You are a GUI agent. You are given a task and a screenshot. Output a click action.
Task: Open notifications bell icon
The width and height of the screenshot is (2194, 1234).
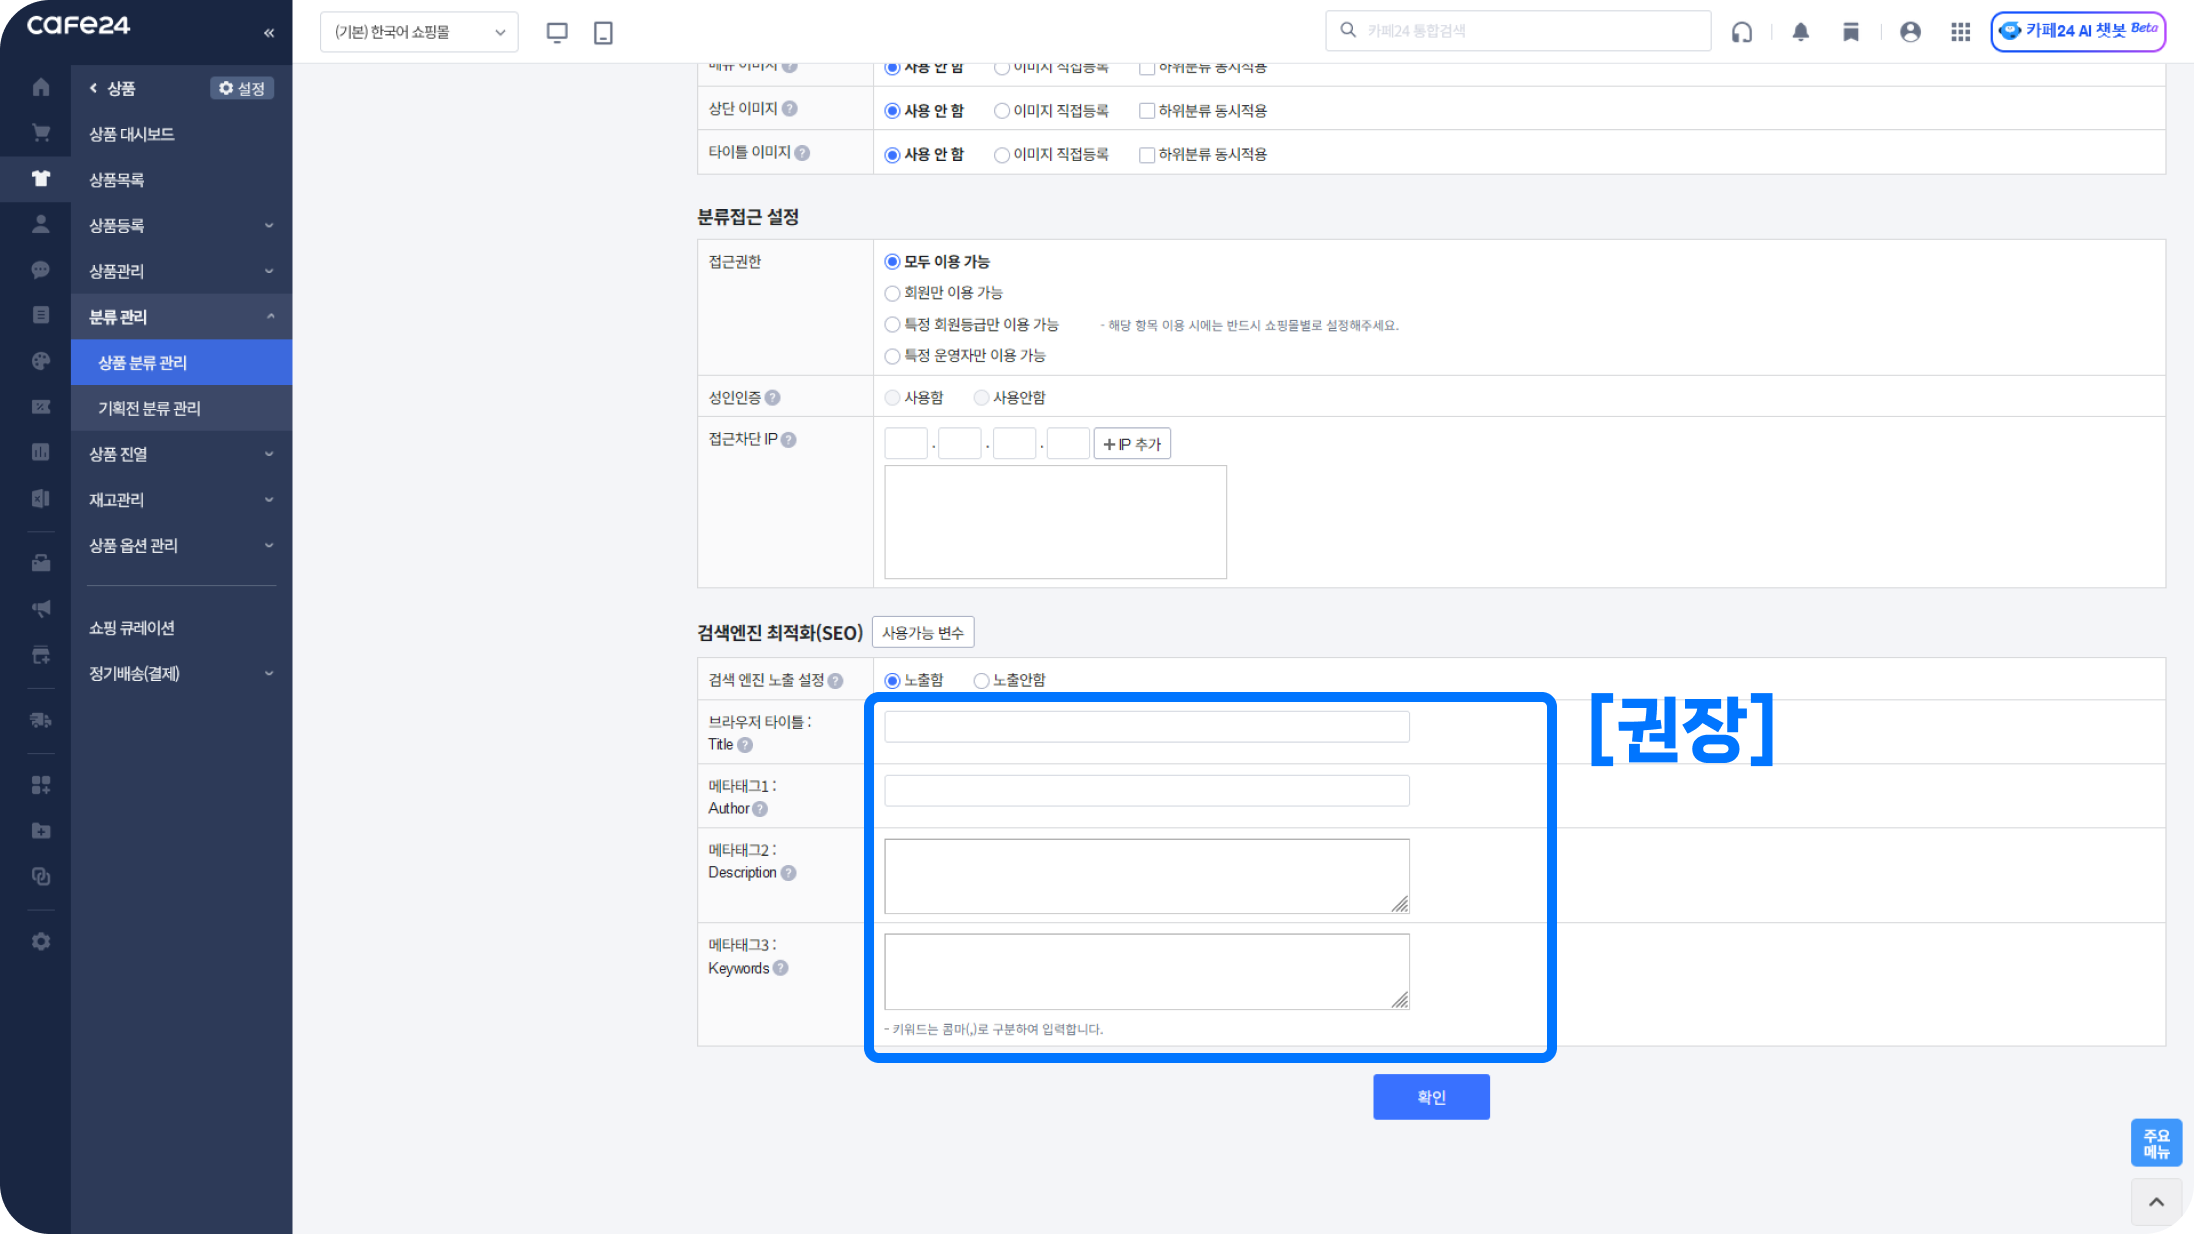tap(1800, 32)
